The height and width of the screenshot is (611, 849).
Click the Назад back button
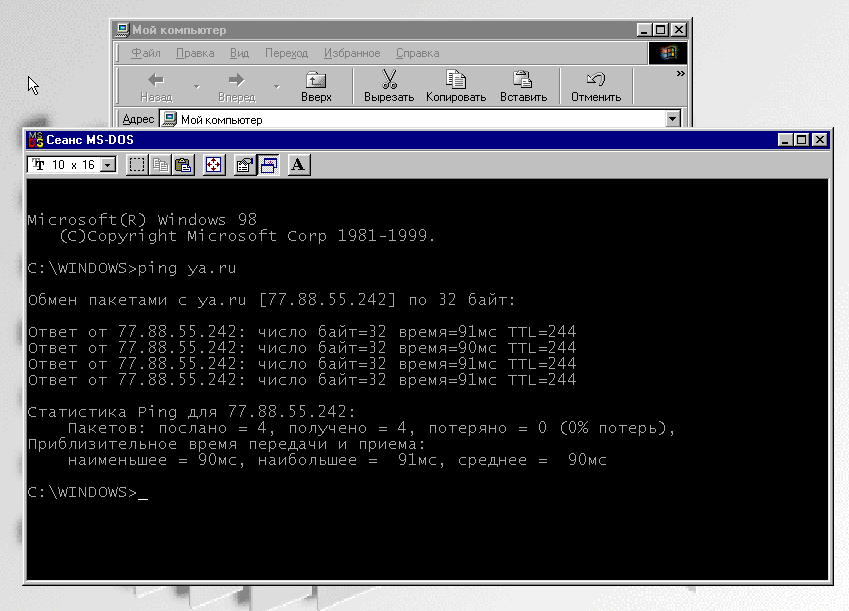156,86
